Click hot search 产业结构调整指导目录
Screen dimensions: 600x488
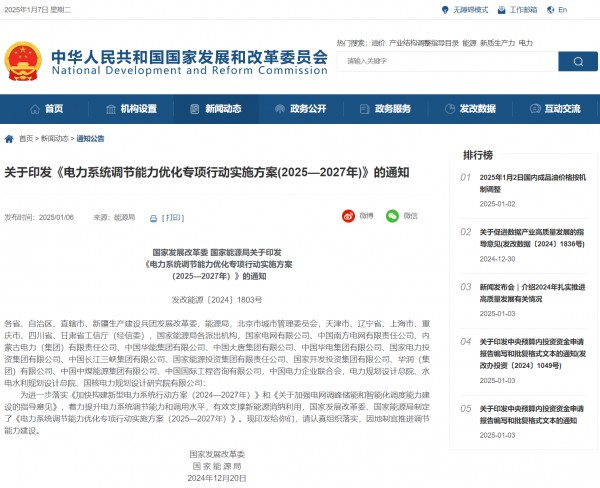[x=424, y=43]
